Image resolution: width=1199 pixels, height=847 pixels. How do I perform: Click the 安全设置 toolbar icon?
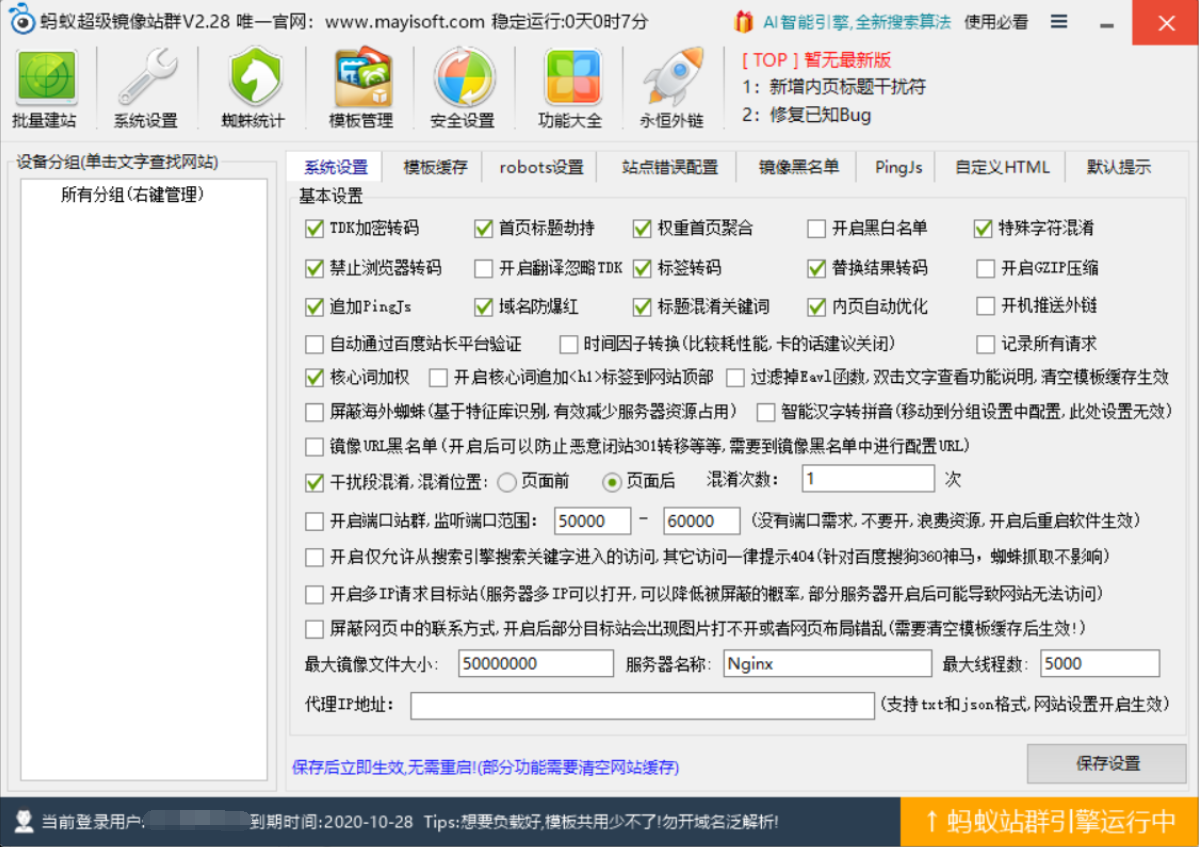(463, 80)
